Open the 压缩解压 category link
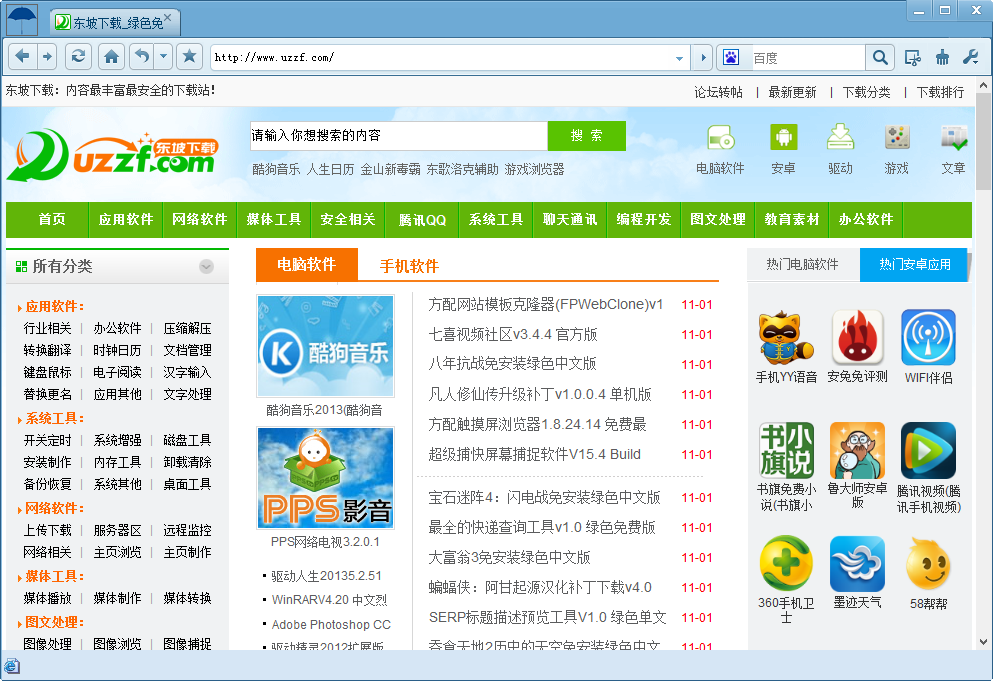Viewport: 993px width, 681px height. pos(187,328)
